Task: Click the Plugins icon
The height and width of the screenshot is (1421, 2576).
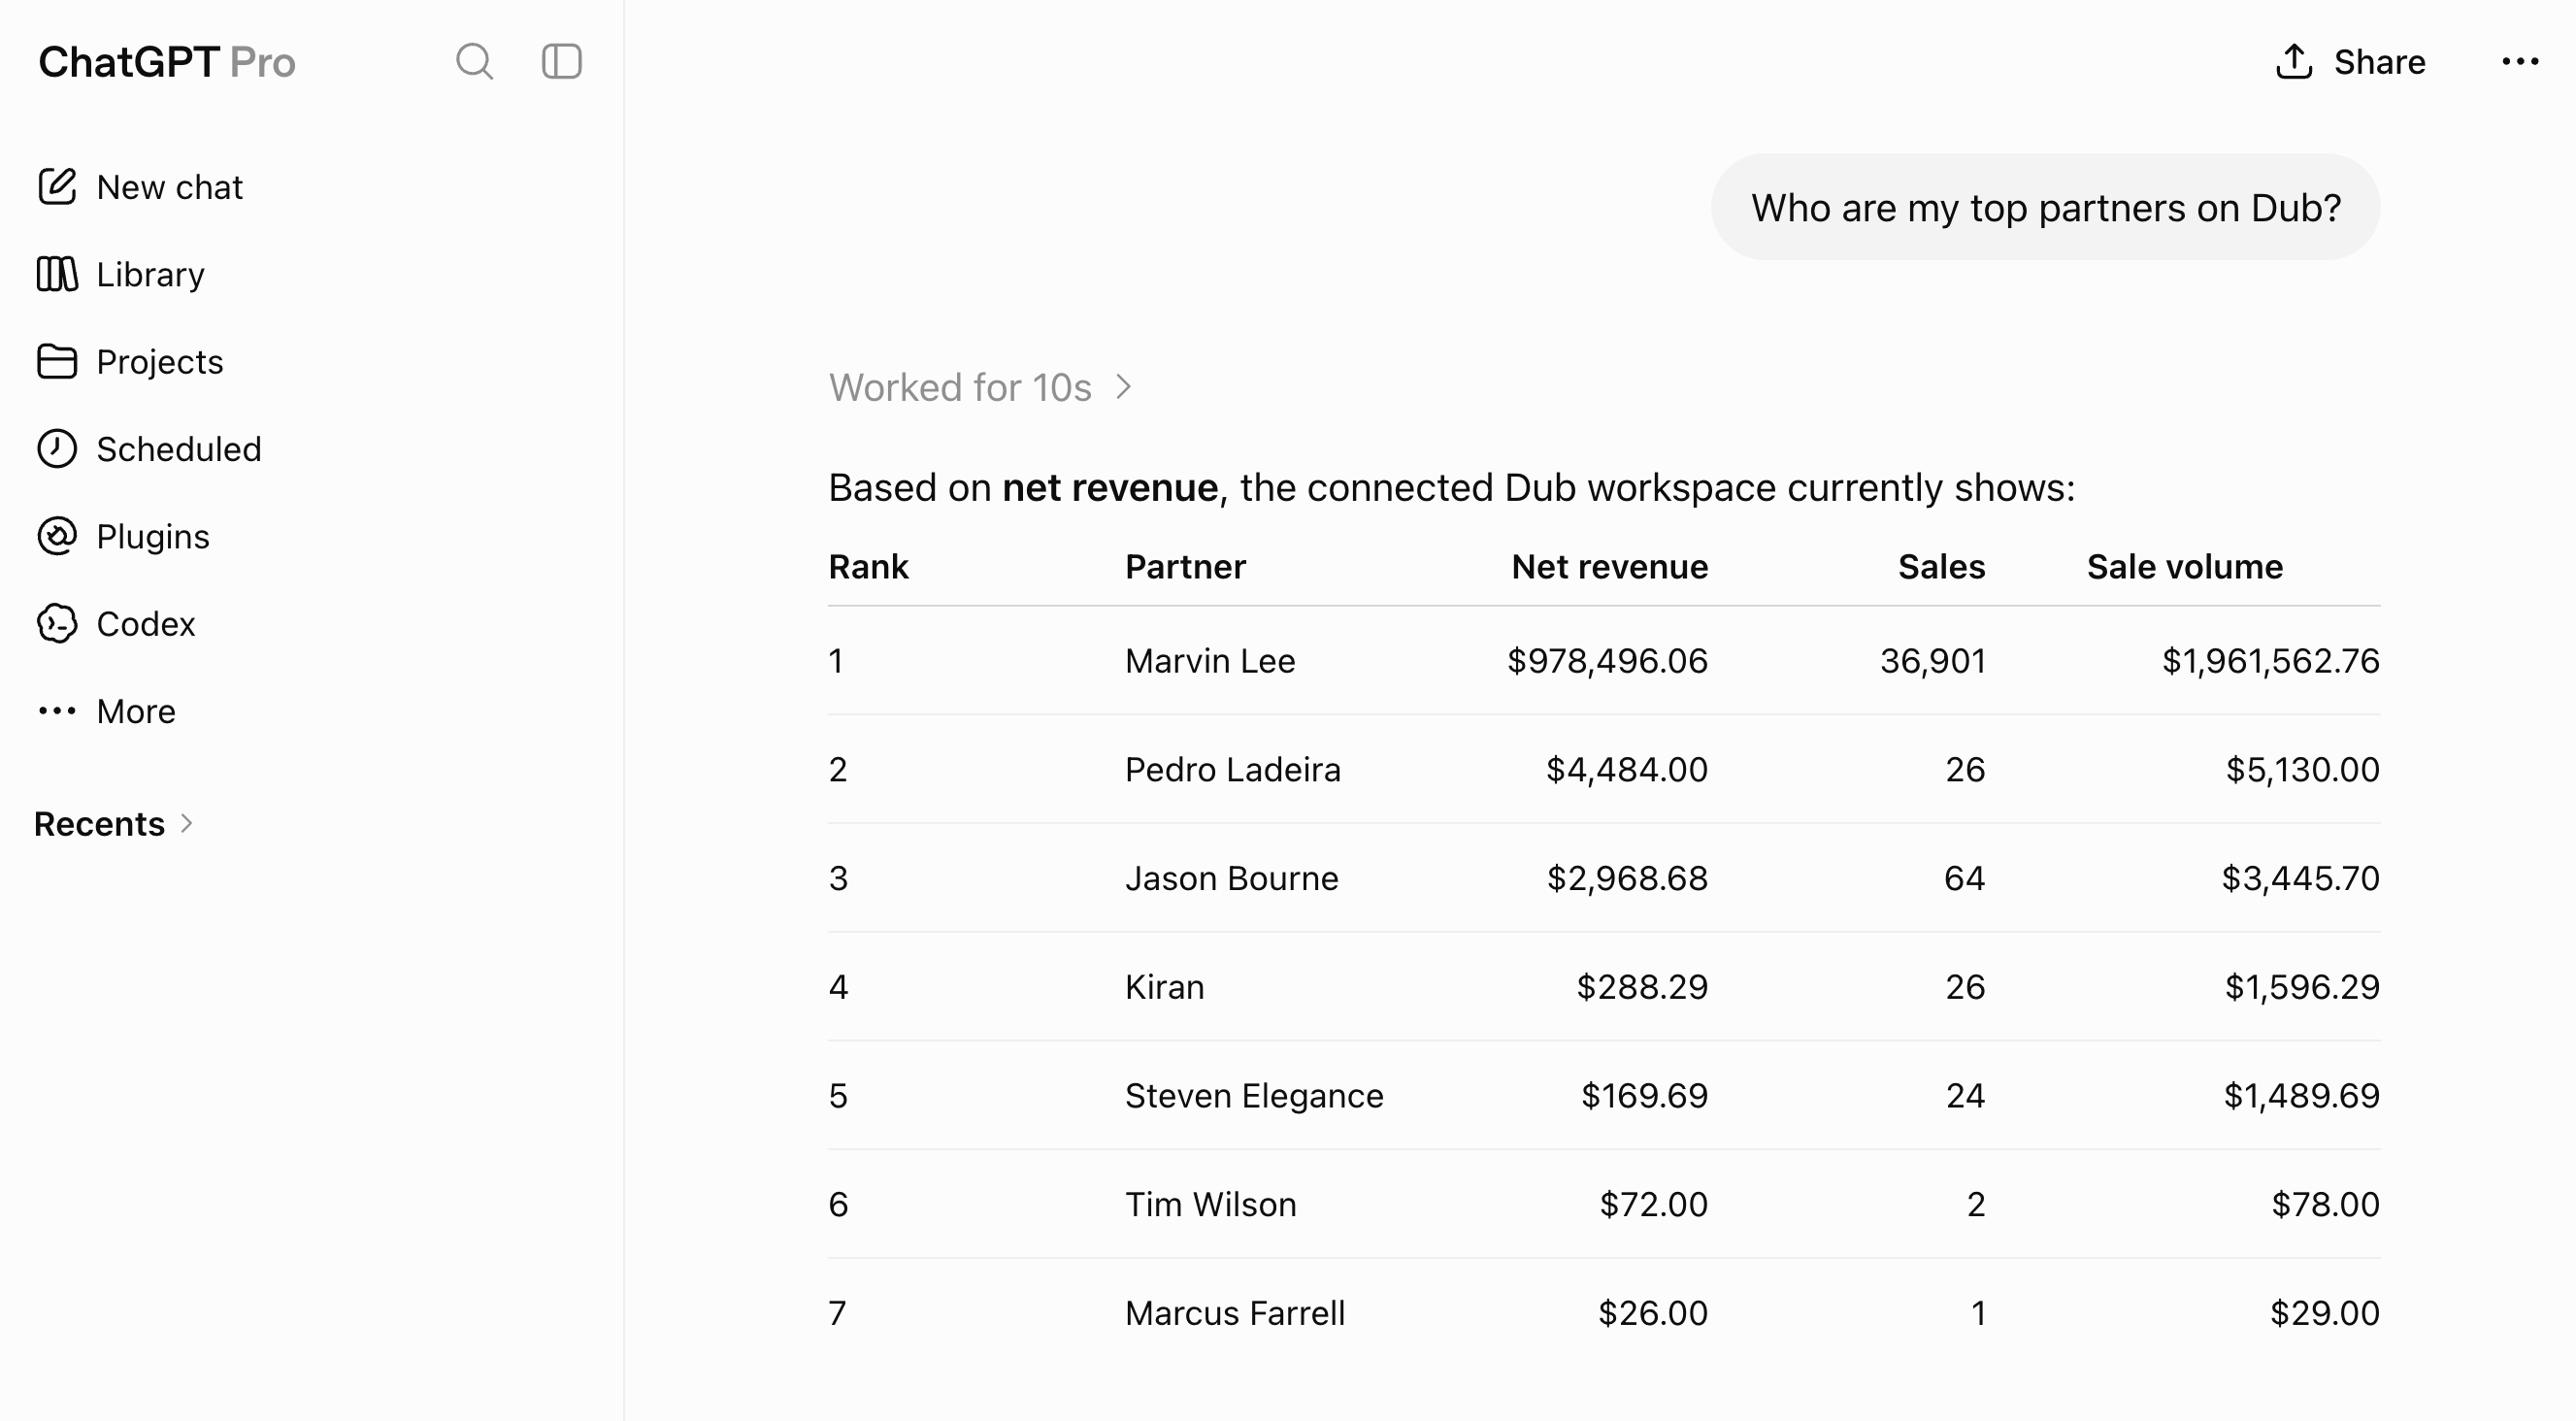Action: pos(57,537)
